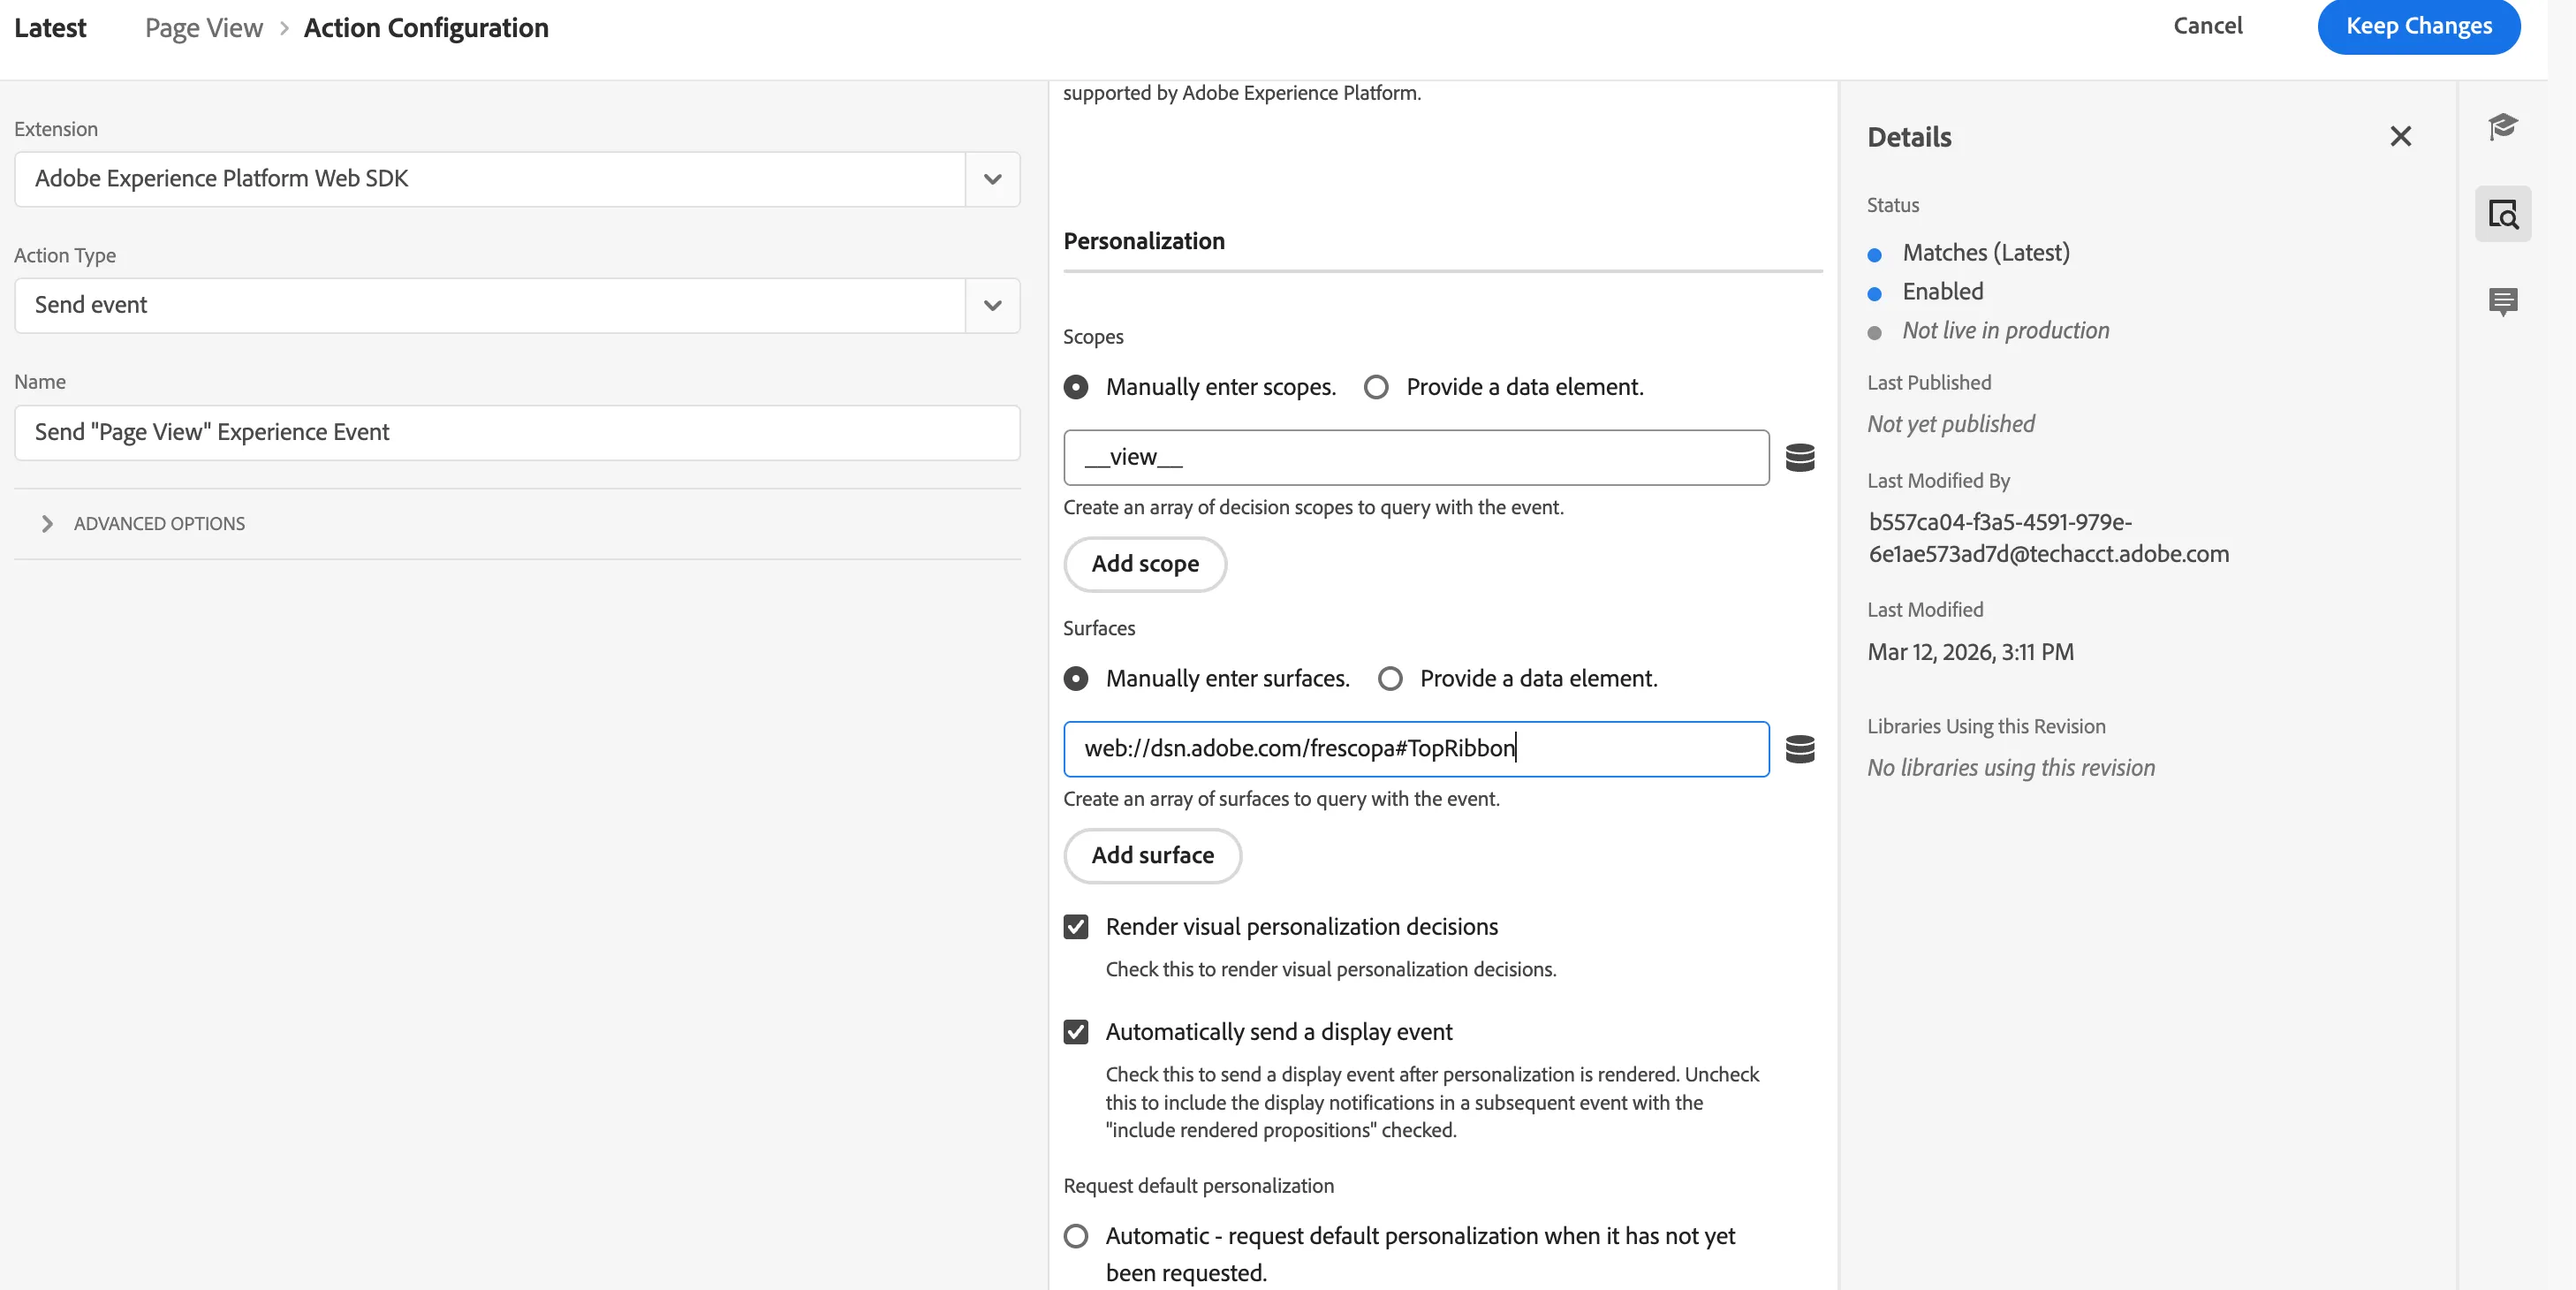The width and height of the screenshot is (2576, 1290).
Task: Open the comments notes icon
Action: point(2503,301)
